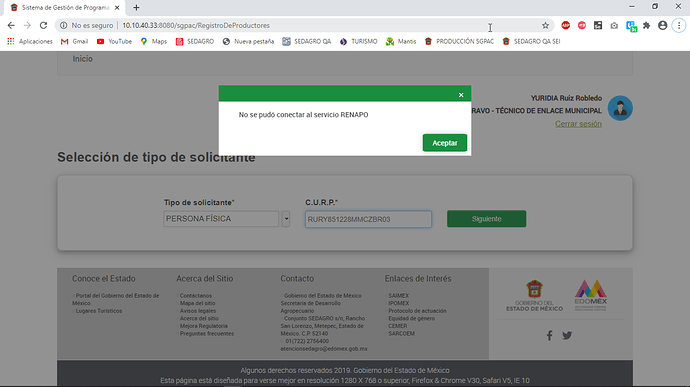Select the PERSONA FÍSICA combo box
The image size is (690, 387).
221,219
